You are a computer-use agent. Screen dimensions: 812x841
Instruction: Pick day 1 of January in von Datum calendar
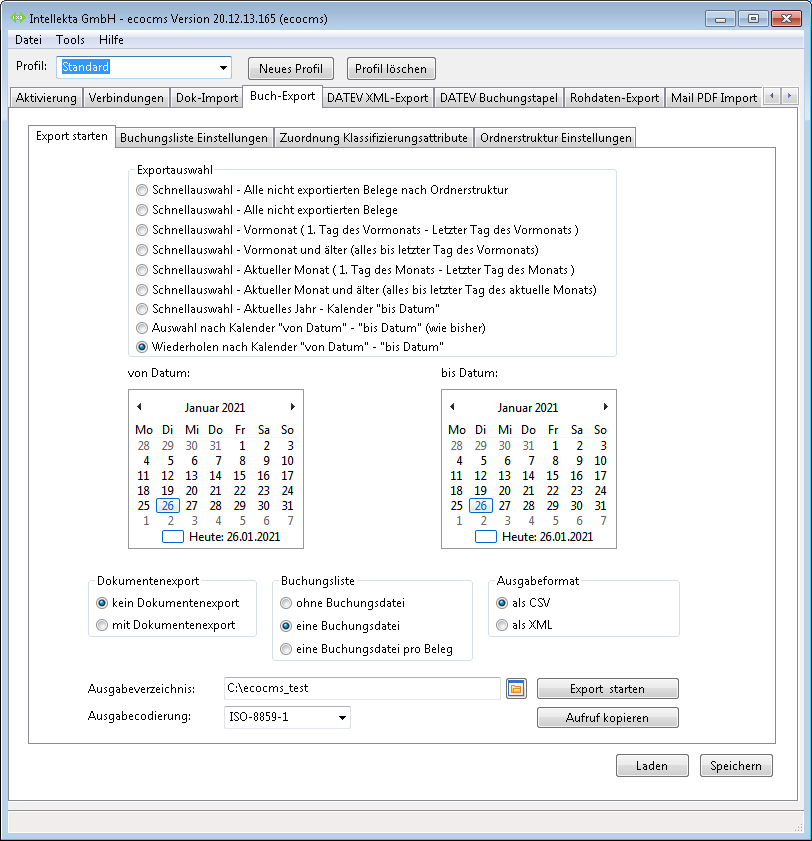point(242,446)
